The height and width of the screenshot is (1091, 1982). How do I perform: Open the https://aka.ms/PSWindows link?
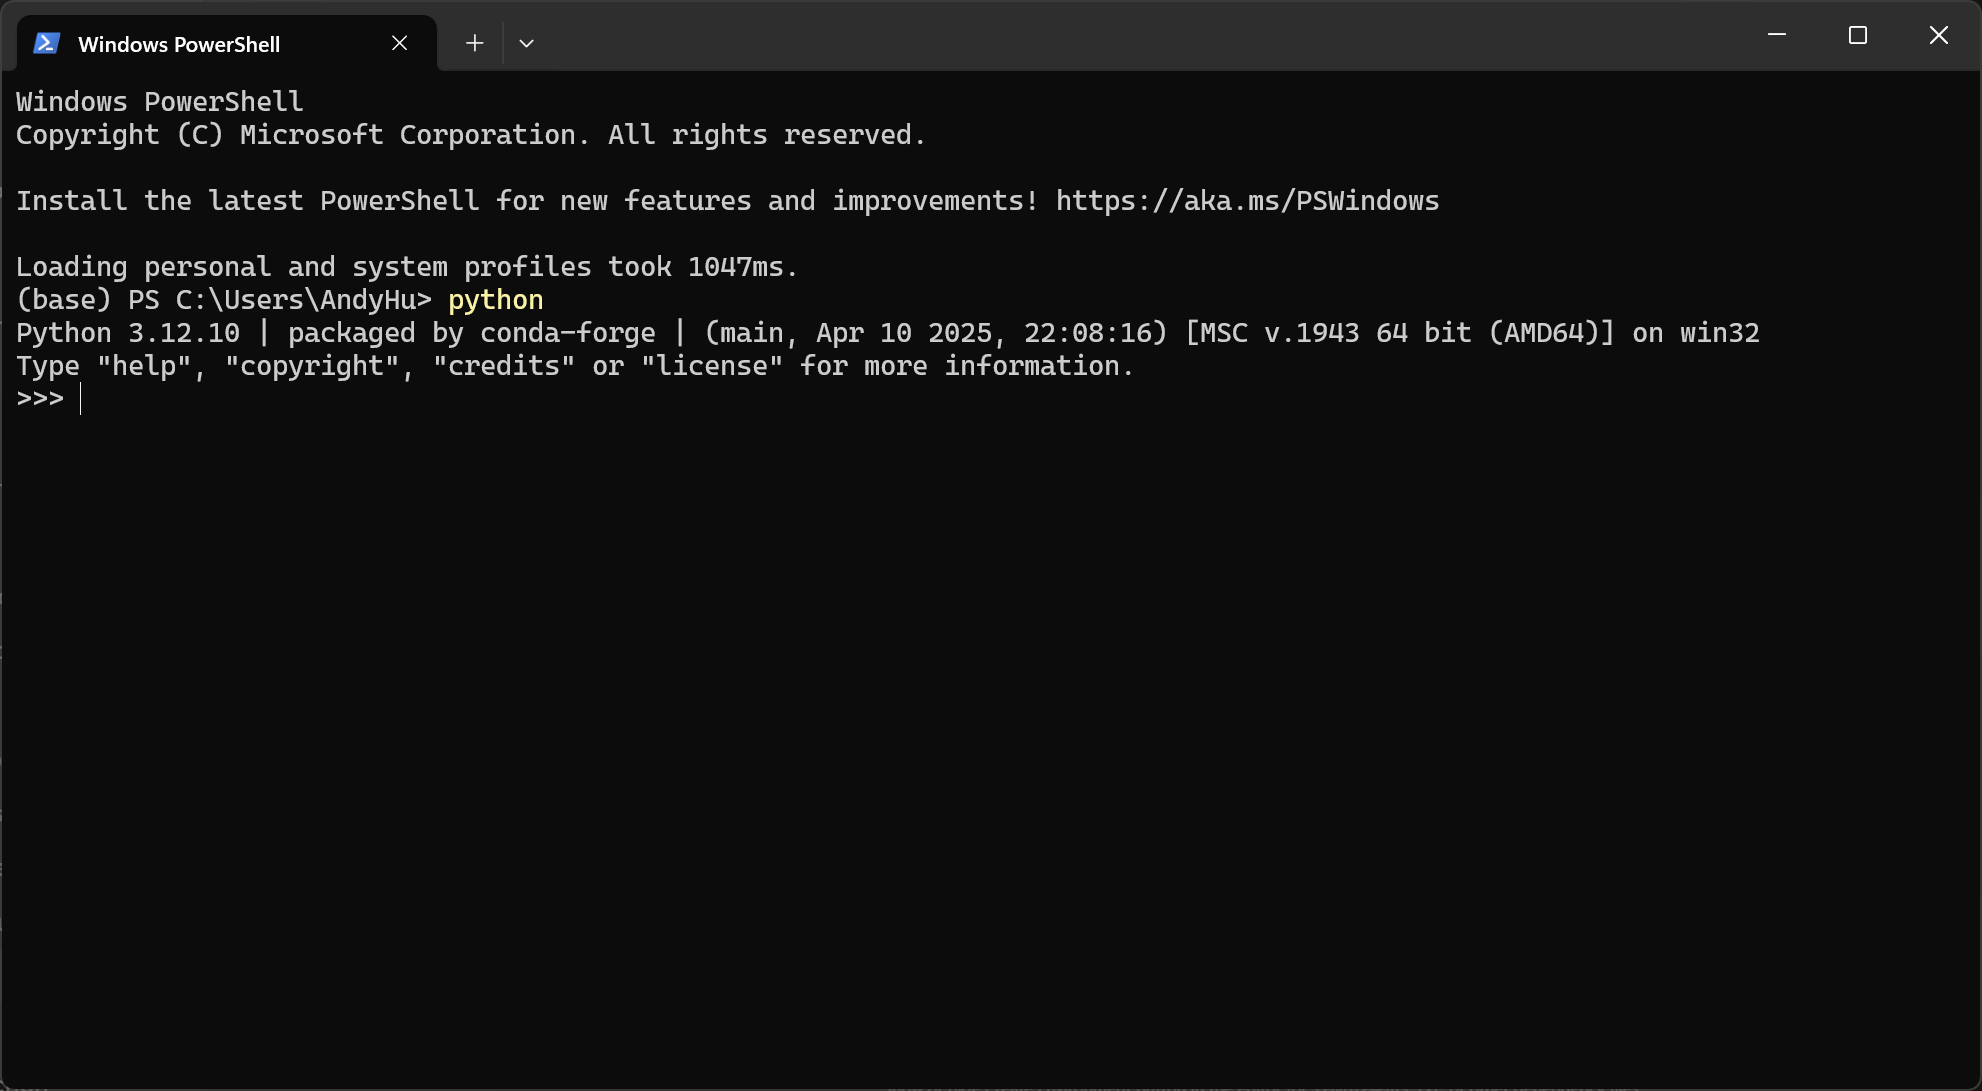coord(1247,201)
